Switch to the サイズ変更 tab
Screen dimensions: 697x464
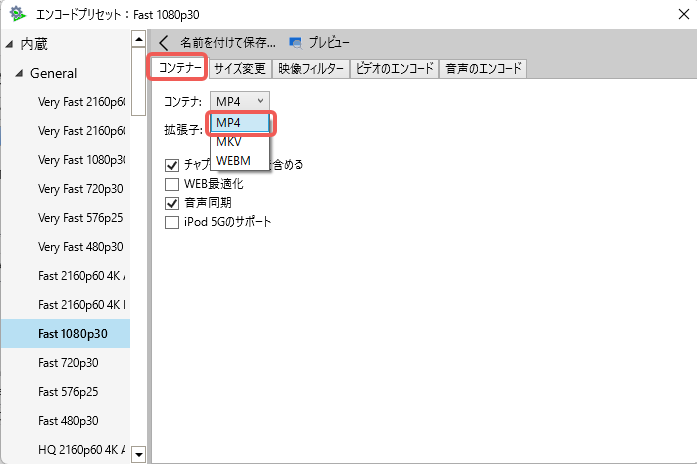coord(238,69)
